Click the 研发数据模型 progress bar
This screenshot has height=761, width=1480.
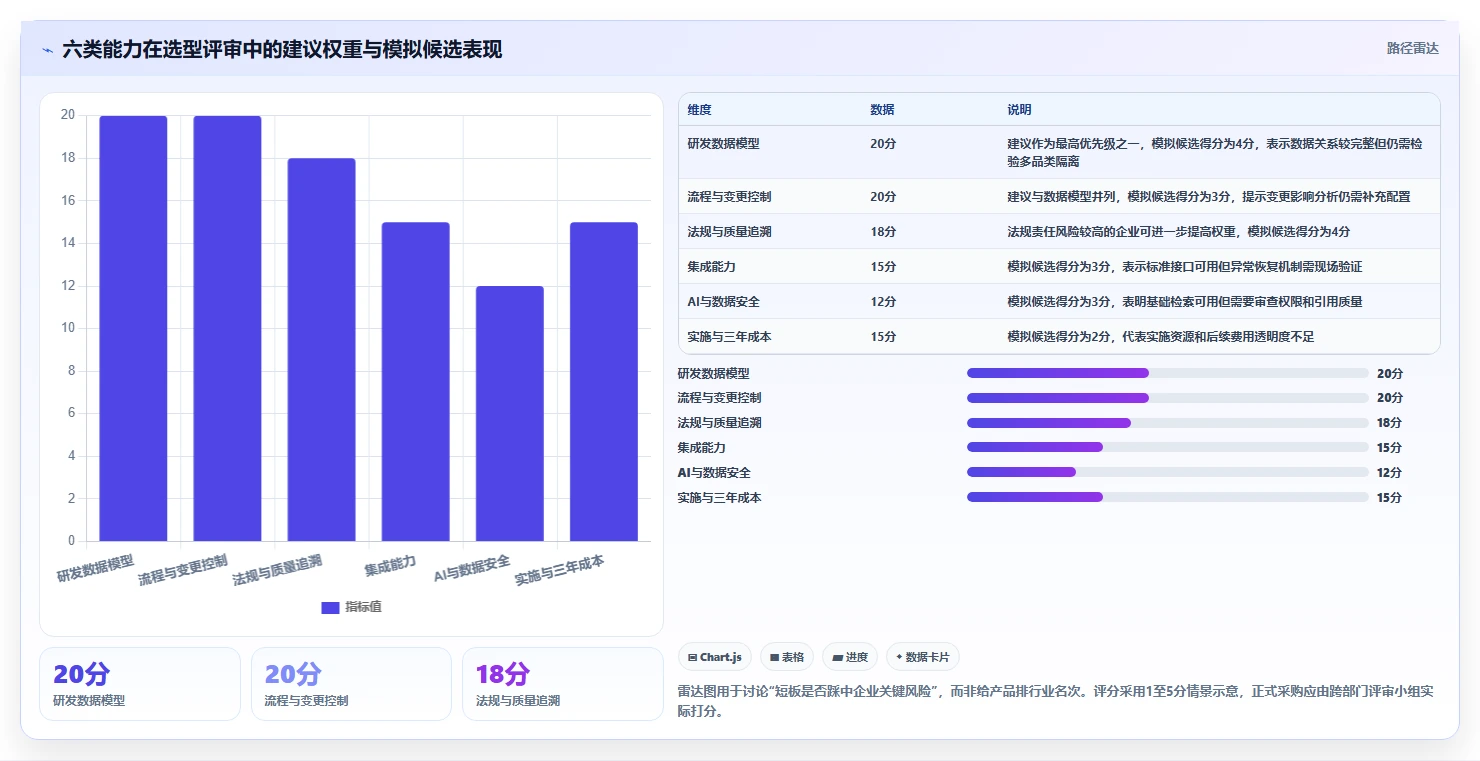1168,373
